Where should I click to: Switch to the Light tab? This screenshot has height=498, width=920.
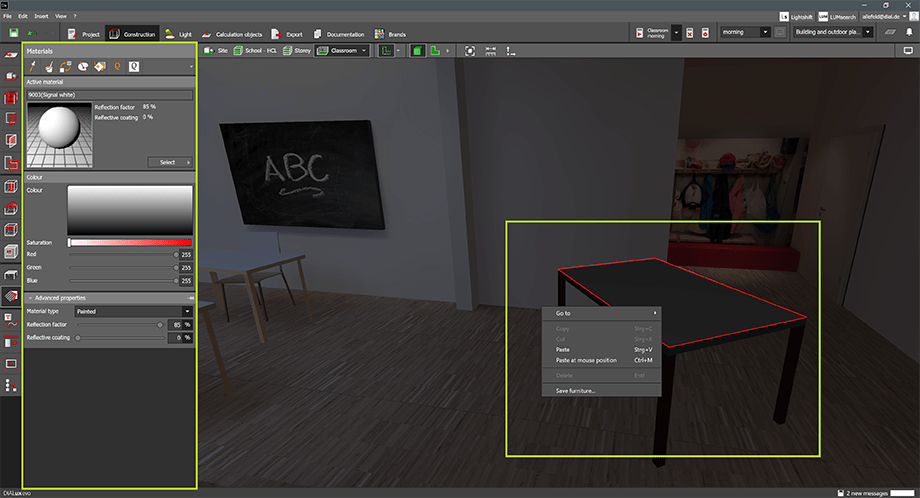point(178,34)
